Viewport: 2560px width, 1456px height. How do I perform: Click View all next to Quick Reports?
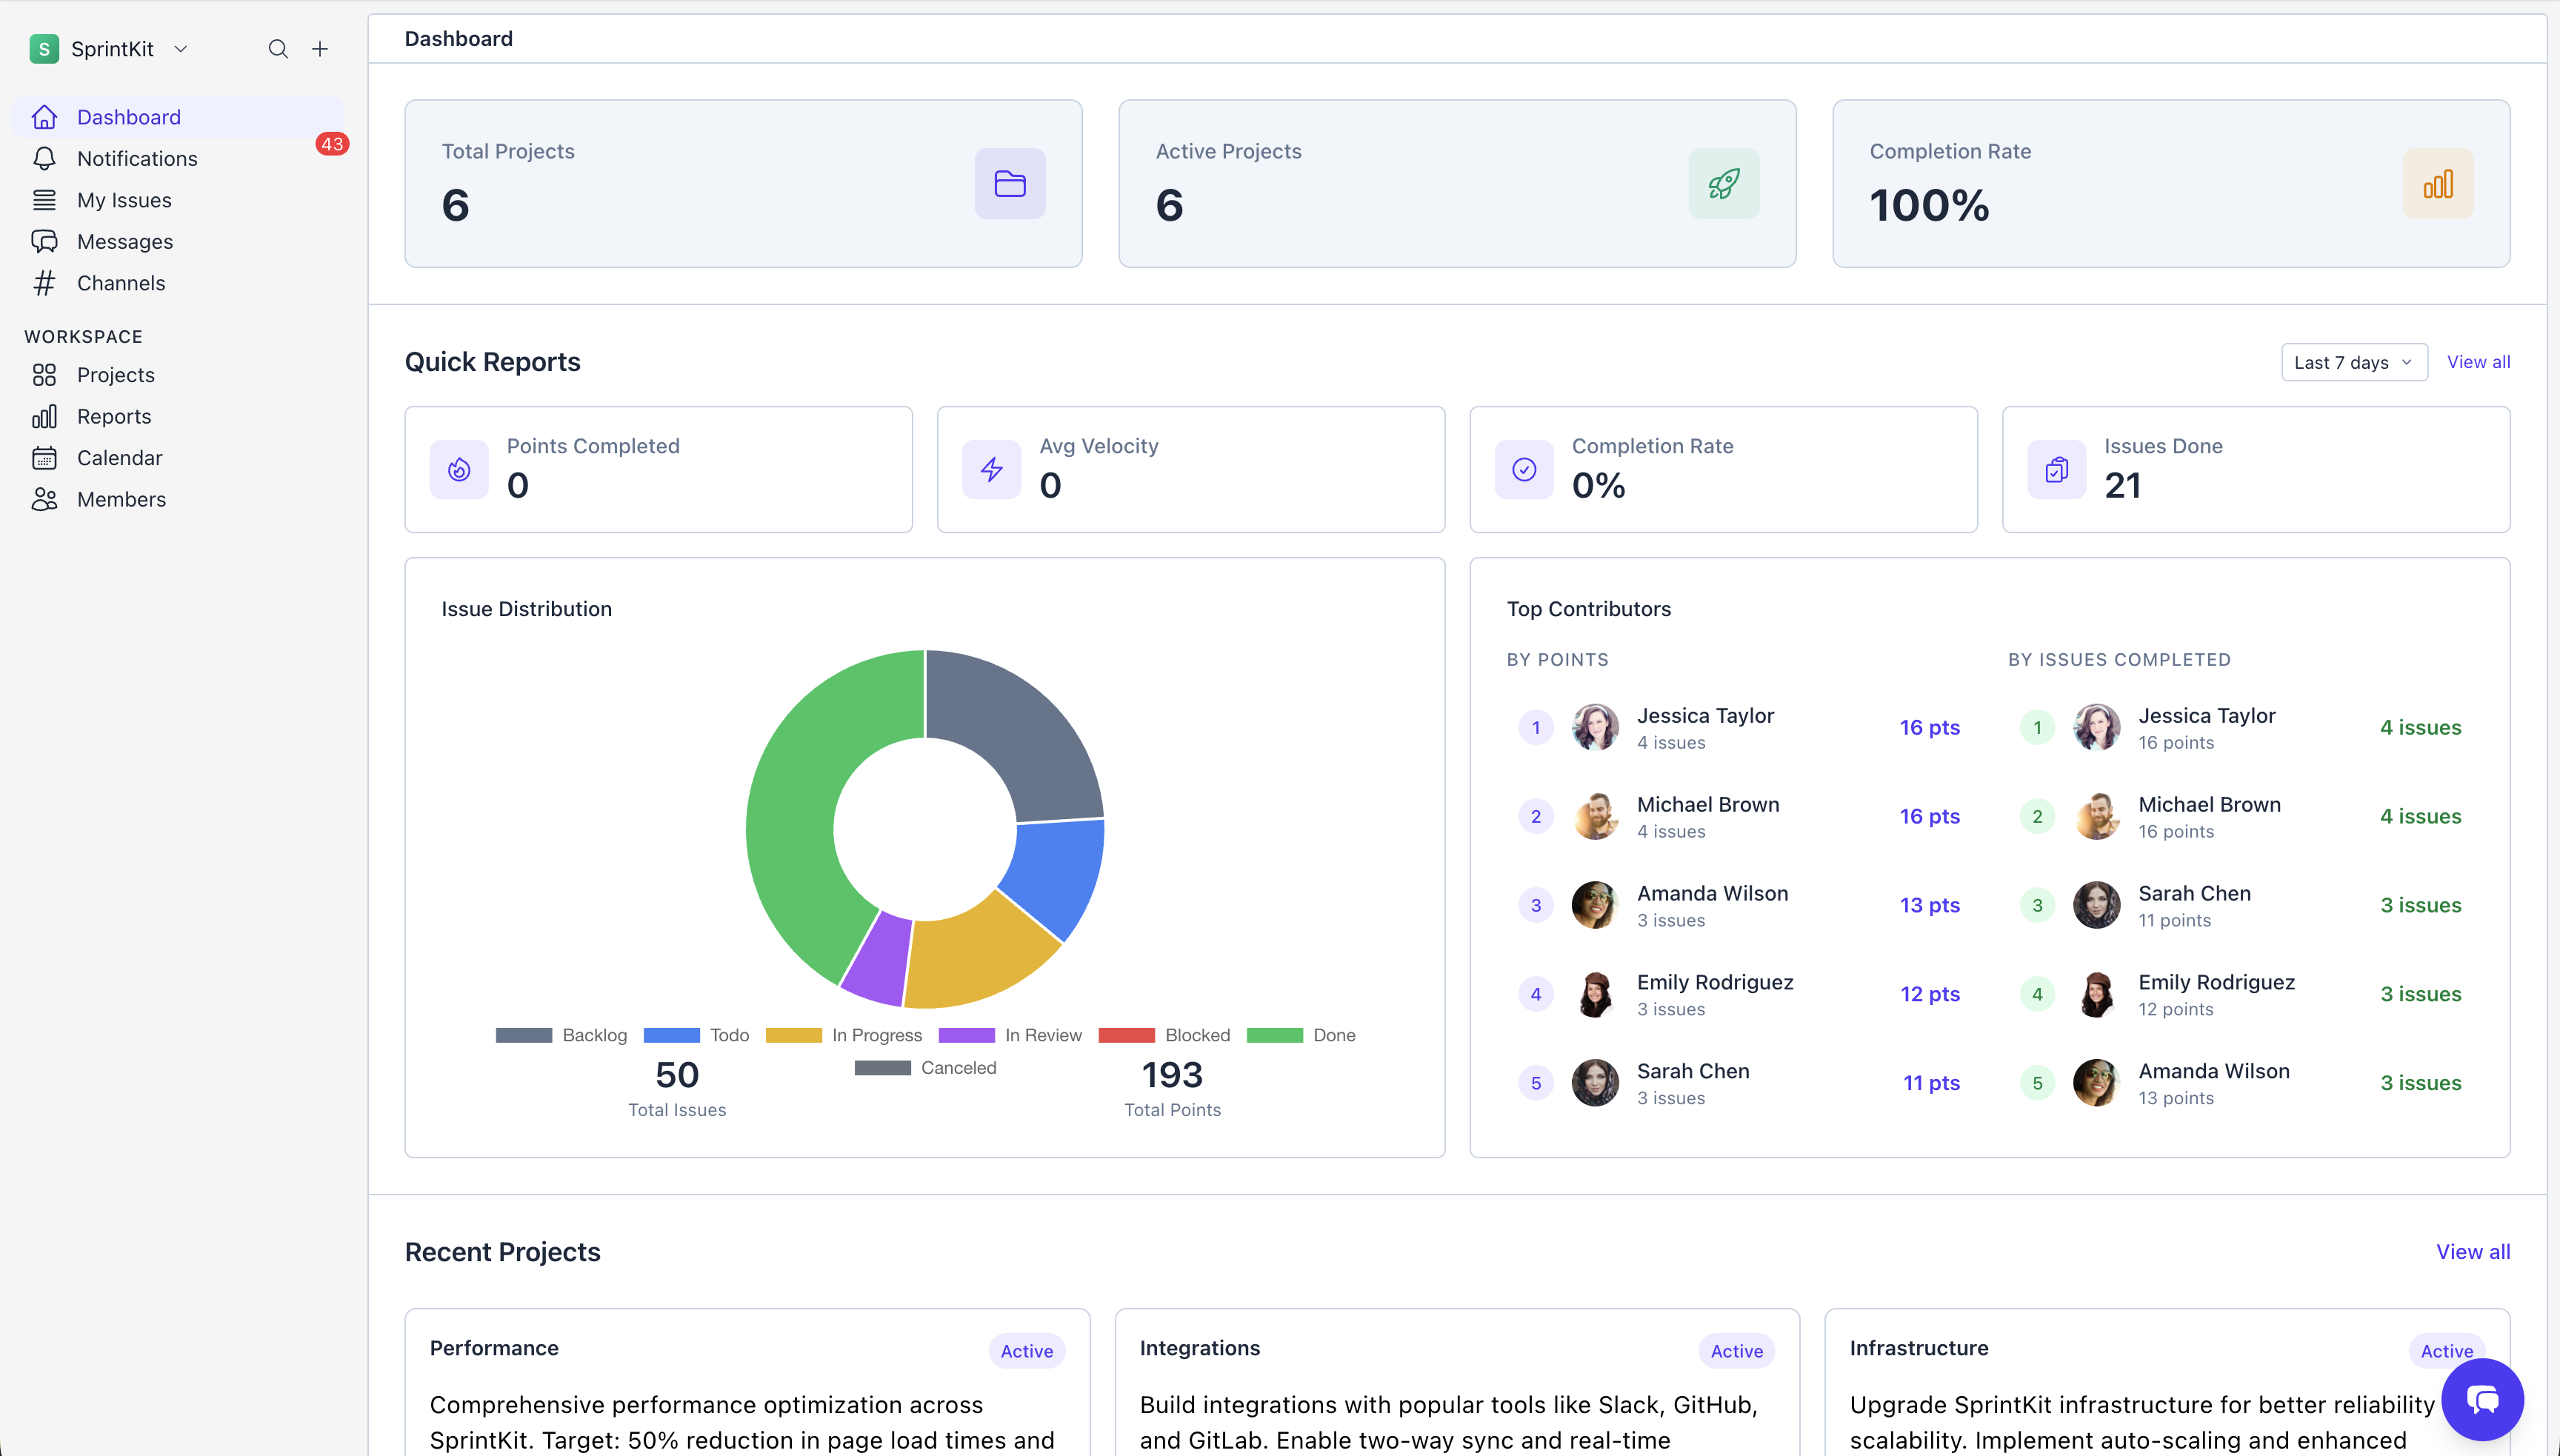point(2479,362)
